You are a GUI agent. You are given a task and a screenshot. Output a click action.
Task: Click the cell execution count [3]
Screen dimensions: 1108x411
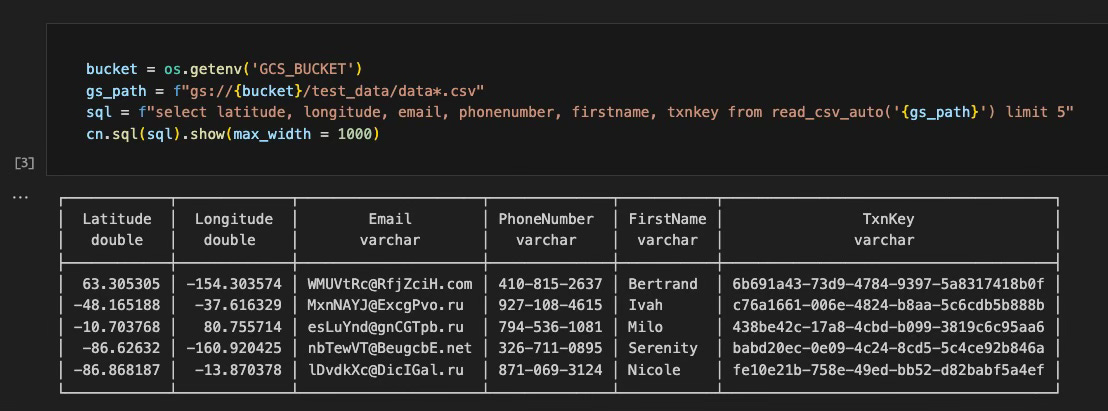(x=24, y=163)
